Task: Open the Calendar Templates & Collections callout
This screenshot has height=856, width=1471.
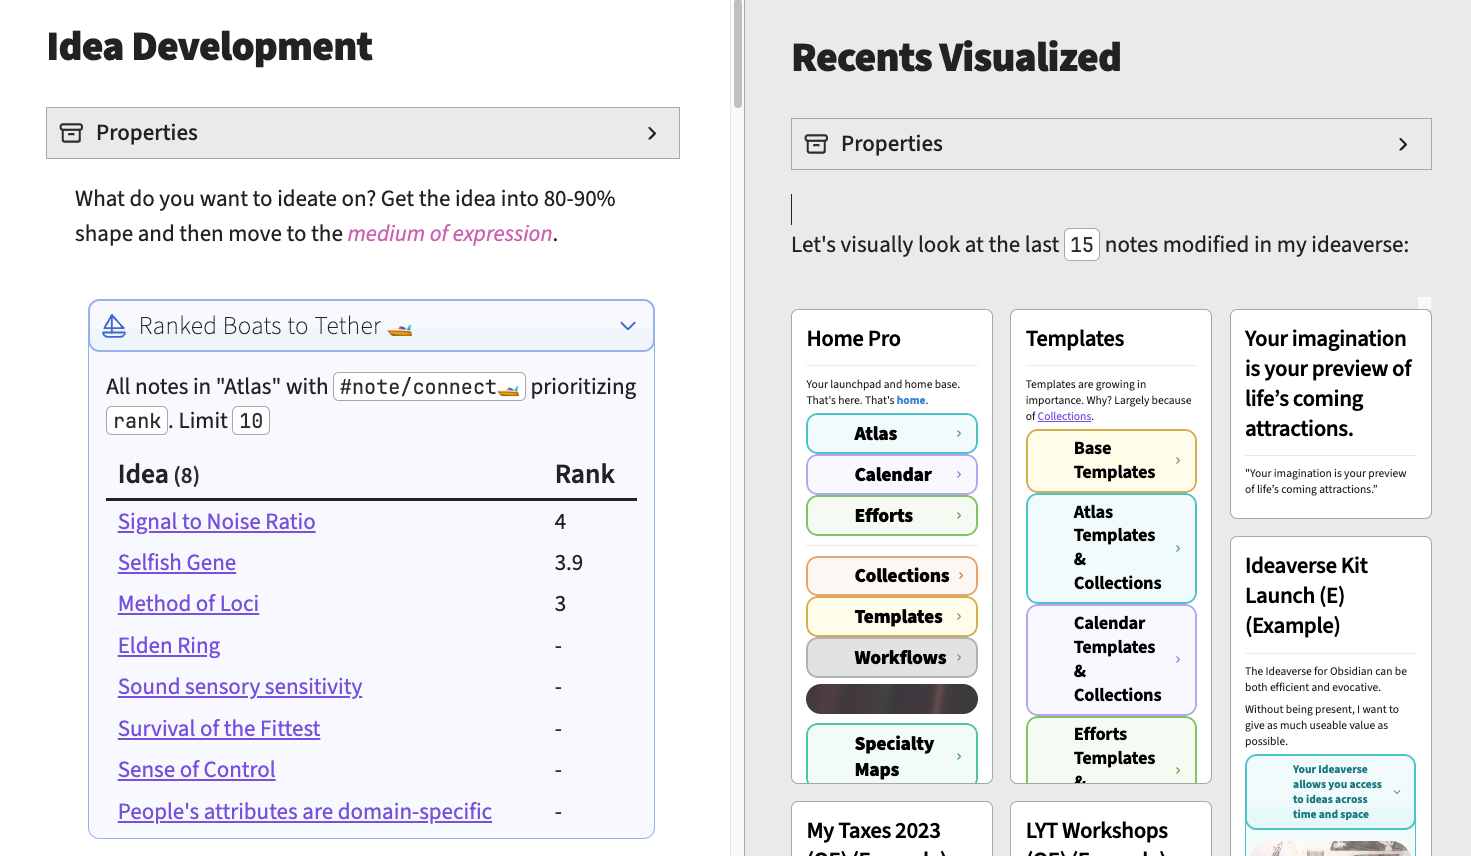Action: click(x=1111, y=659)
